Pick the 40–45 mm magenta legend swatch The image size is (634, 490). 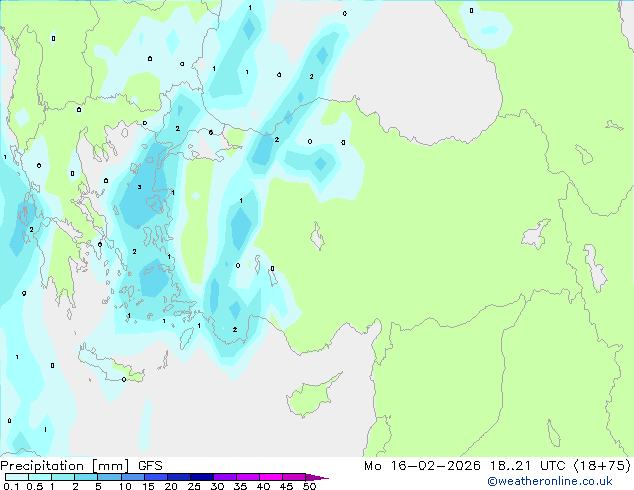coord(271,477)
